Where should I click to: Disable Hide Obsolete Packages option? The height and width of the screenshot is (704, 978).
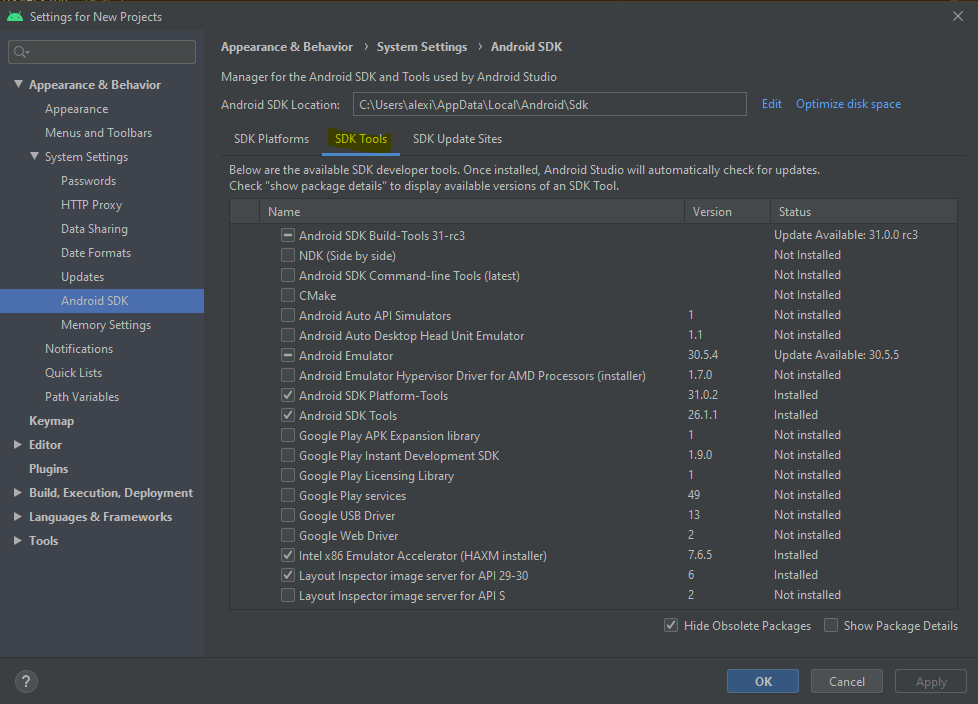click(671, 625)
